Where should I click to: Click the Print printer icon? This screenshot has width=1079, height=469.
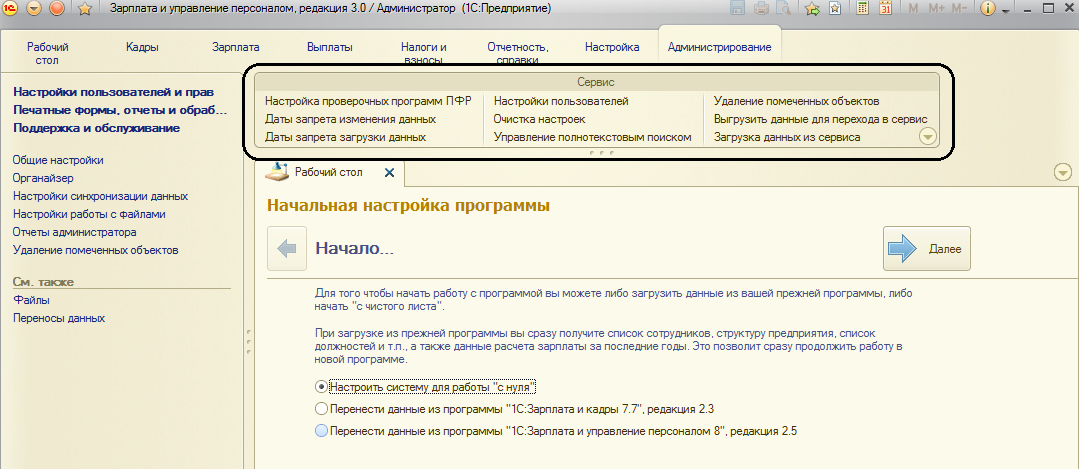pos(761,9)
